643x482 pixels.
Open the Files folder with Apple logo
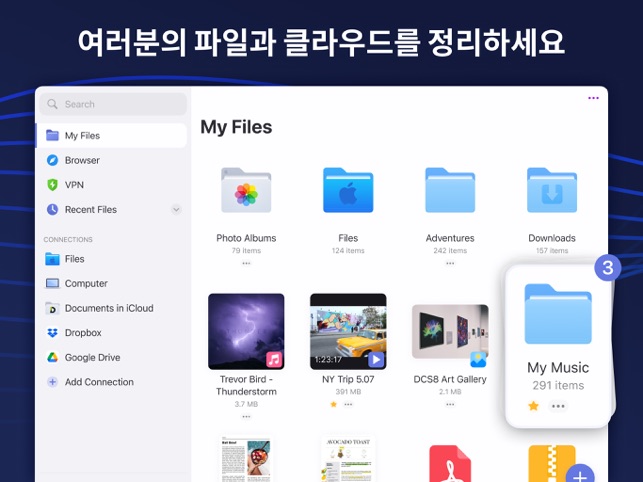348,190
